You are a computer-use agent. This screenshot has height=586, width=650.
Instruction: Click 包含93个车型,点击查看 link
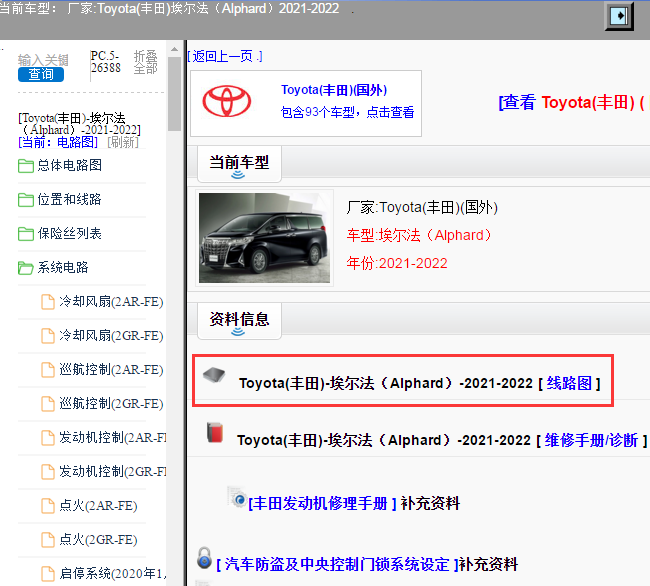coord(347,112)
